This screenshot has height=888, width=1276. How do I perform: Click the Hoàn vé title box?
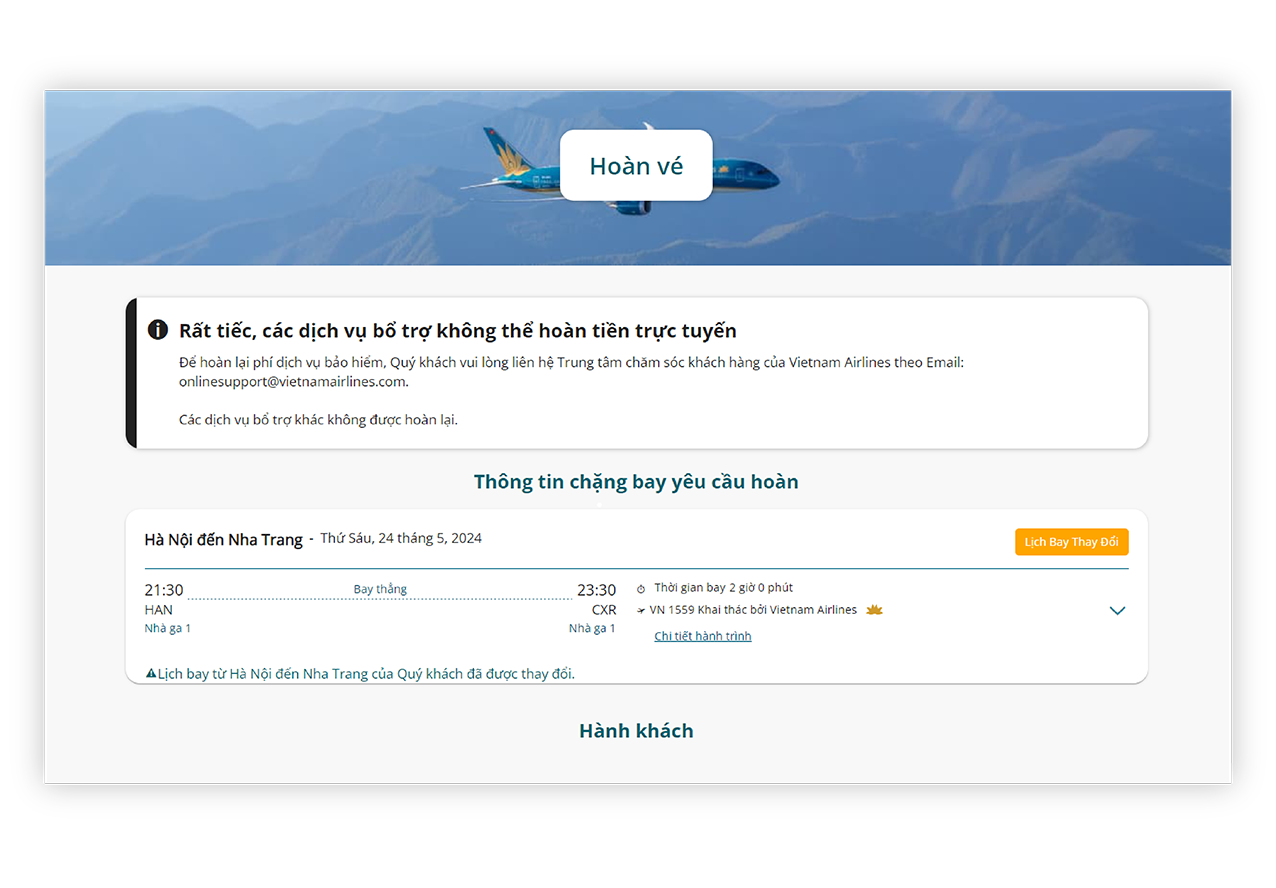pyautogui.click(x=636, y=166)
